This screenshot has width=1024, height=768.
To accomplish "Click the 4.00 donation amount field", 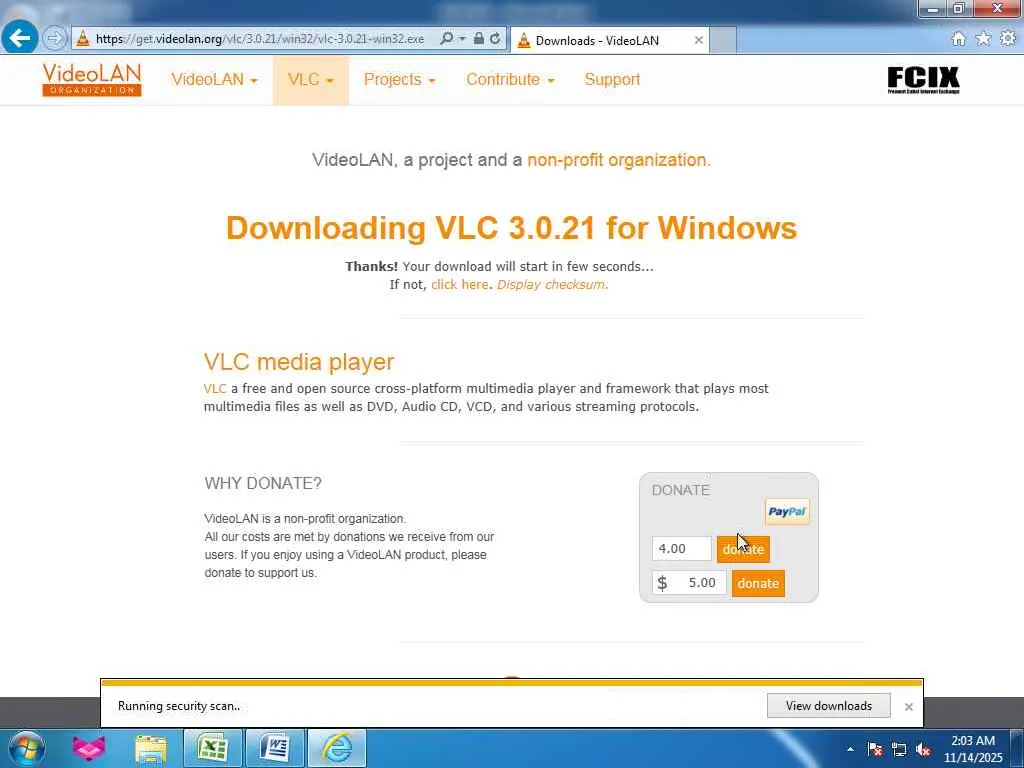I will click(x=682, y=549).
